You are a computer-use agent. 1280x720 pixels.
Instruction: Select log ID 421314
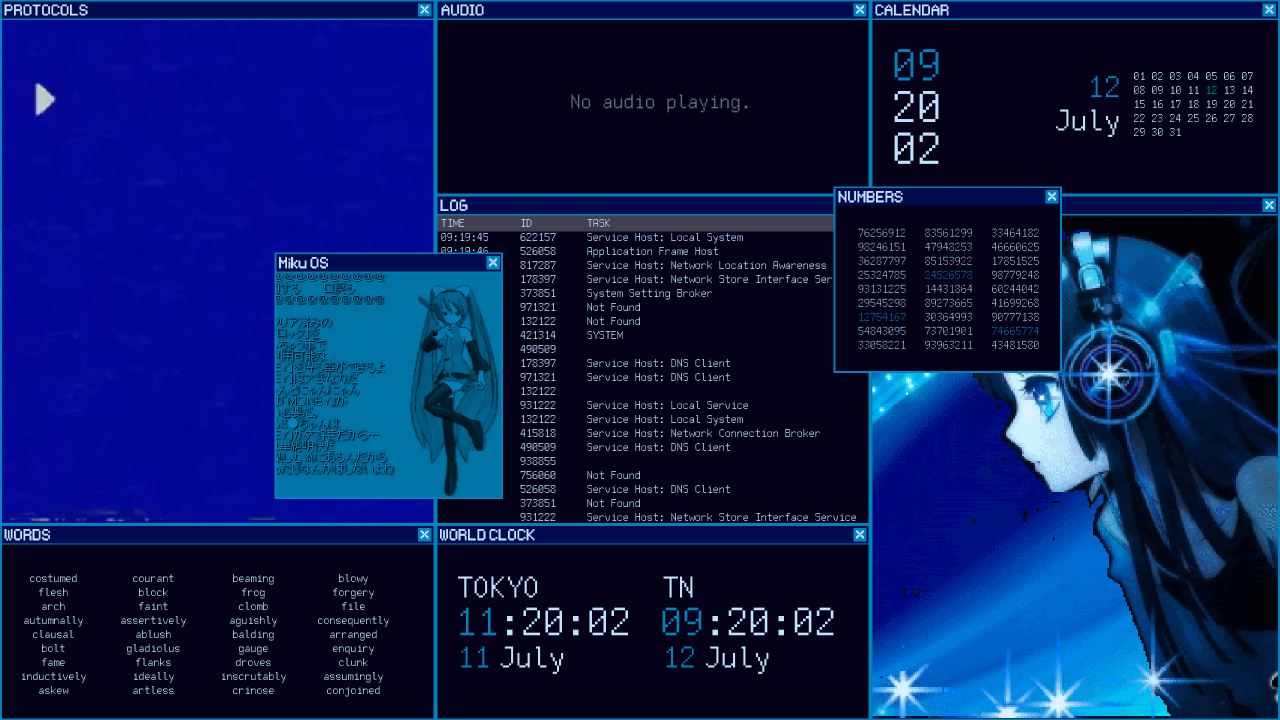pyautogui.click(x=538, y=336)
